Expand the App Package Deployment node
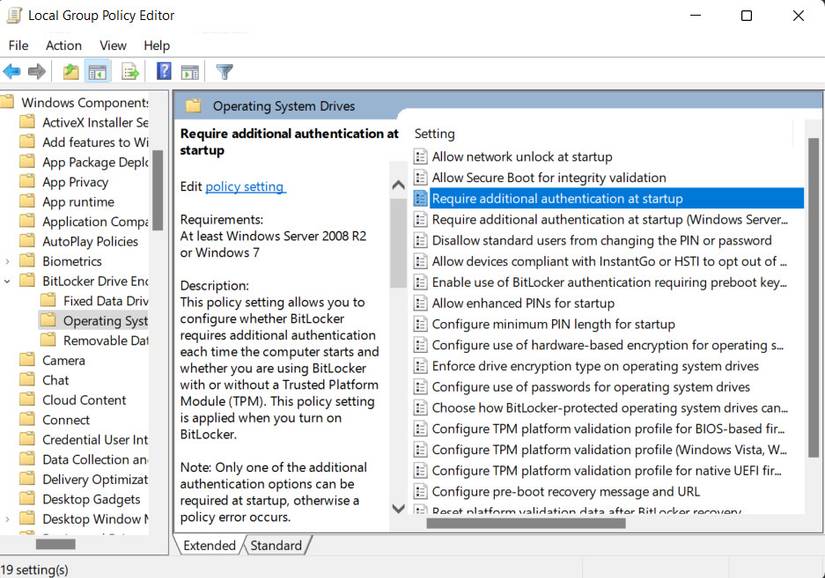This screenshot has height=578, width=825. [5, 161]
